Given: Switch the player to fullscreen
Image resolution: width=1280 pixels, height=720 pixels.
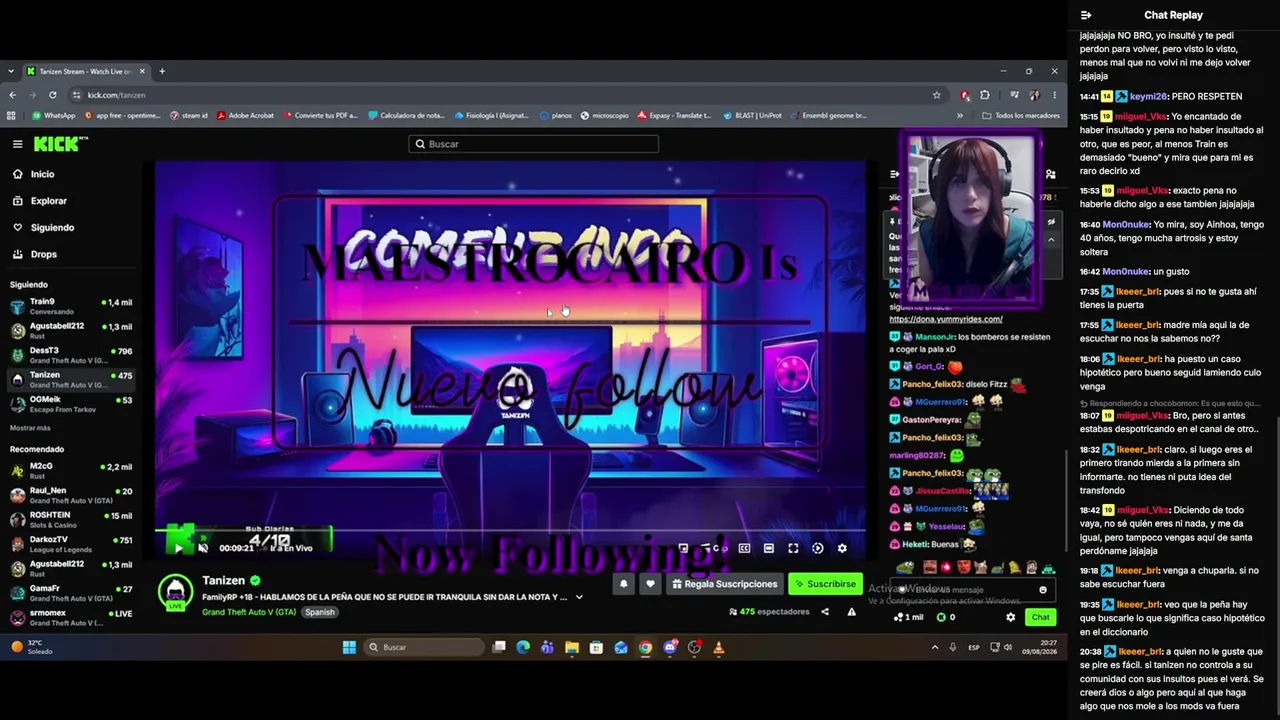Looking at the screenshot, I should coord(793,548).
